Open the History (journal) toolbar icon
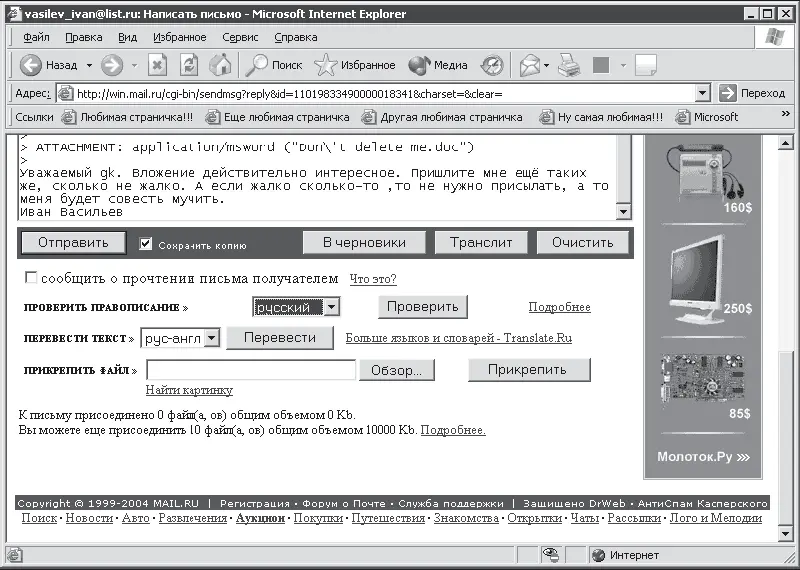The width and height of the screenshot is (800, 570). tap(492, 65)
